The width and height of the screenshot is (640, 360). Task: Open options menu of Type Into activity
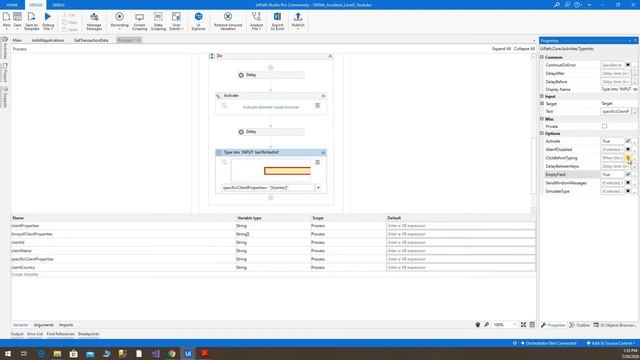(x=318, y=162)
